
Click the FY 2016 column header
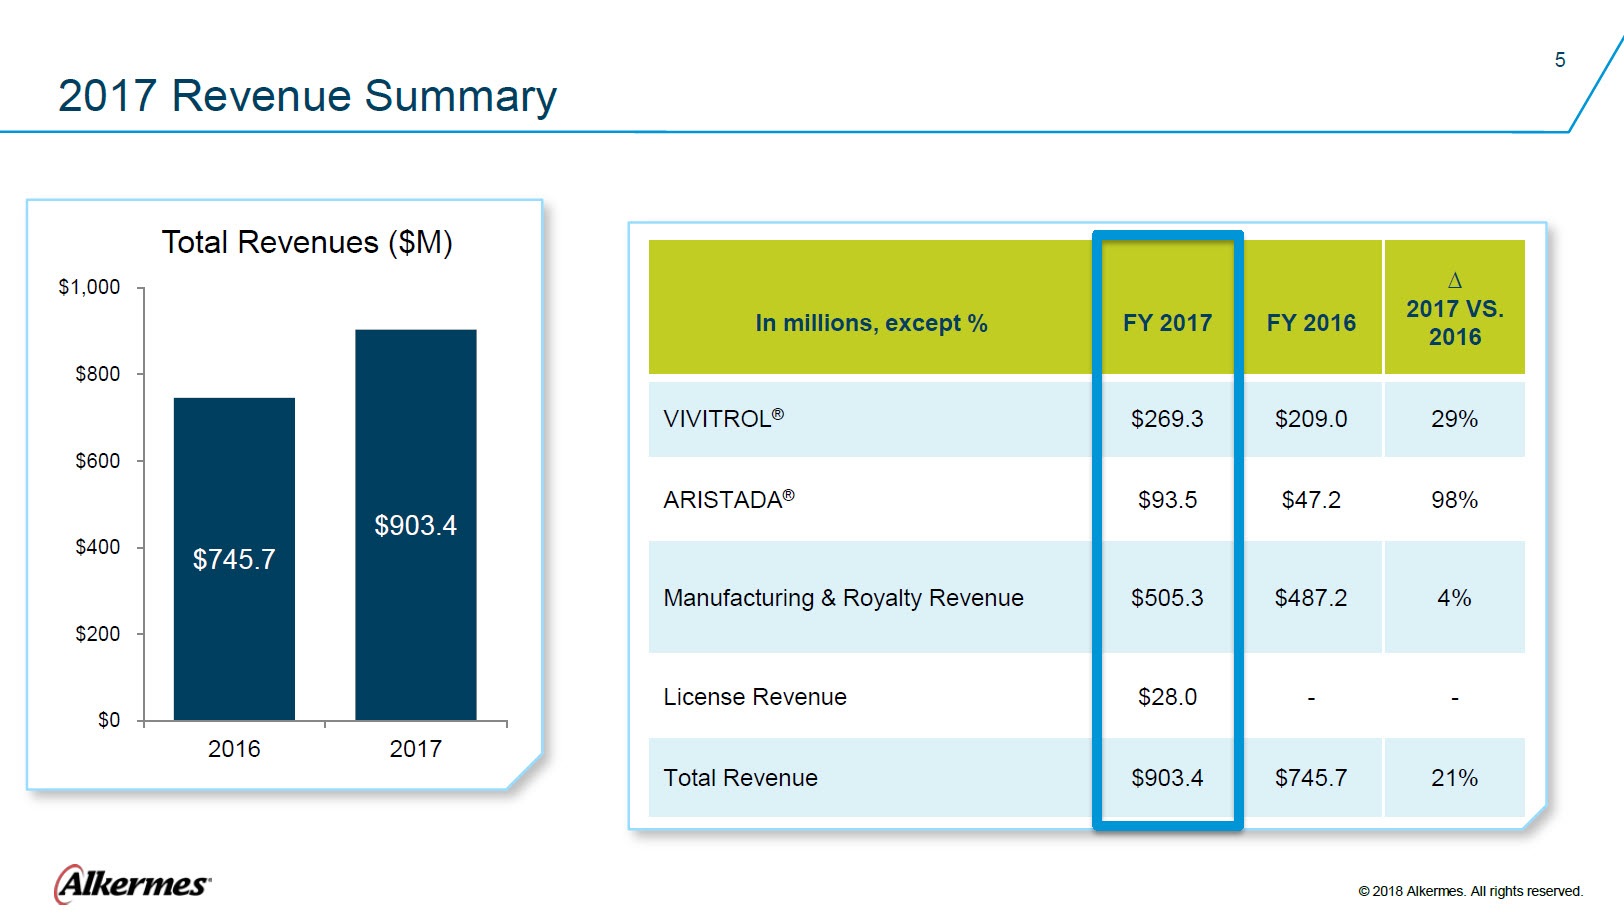[1311, 323]
